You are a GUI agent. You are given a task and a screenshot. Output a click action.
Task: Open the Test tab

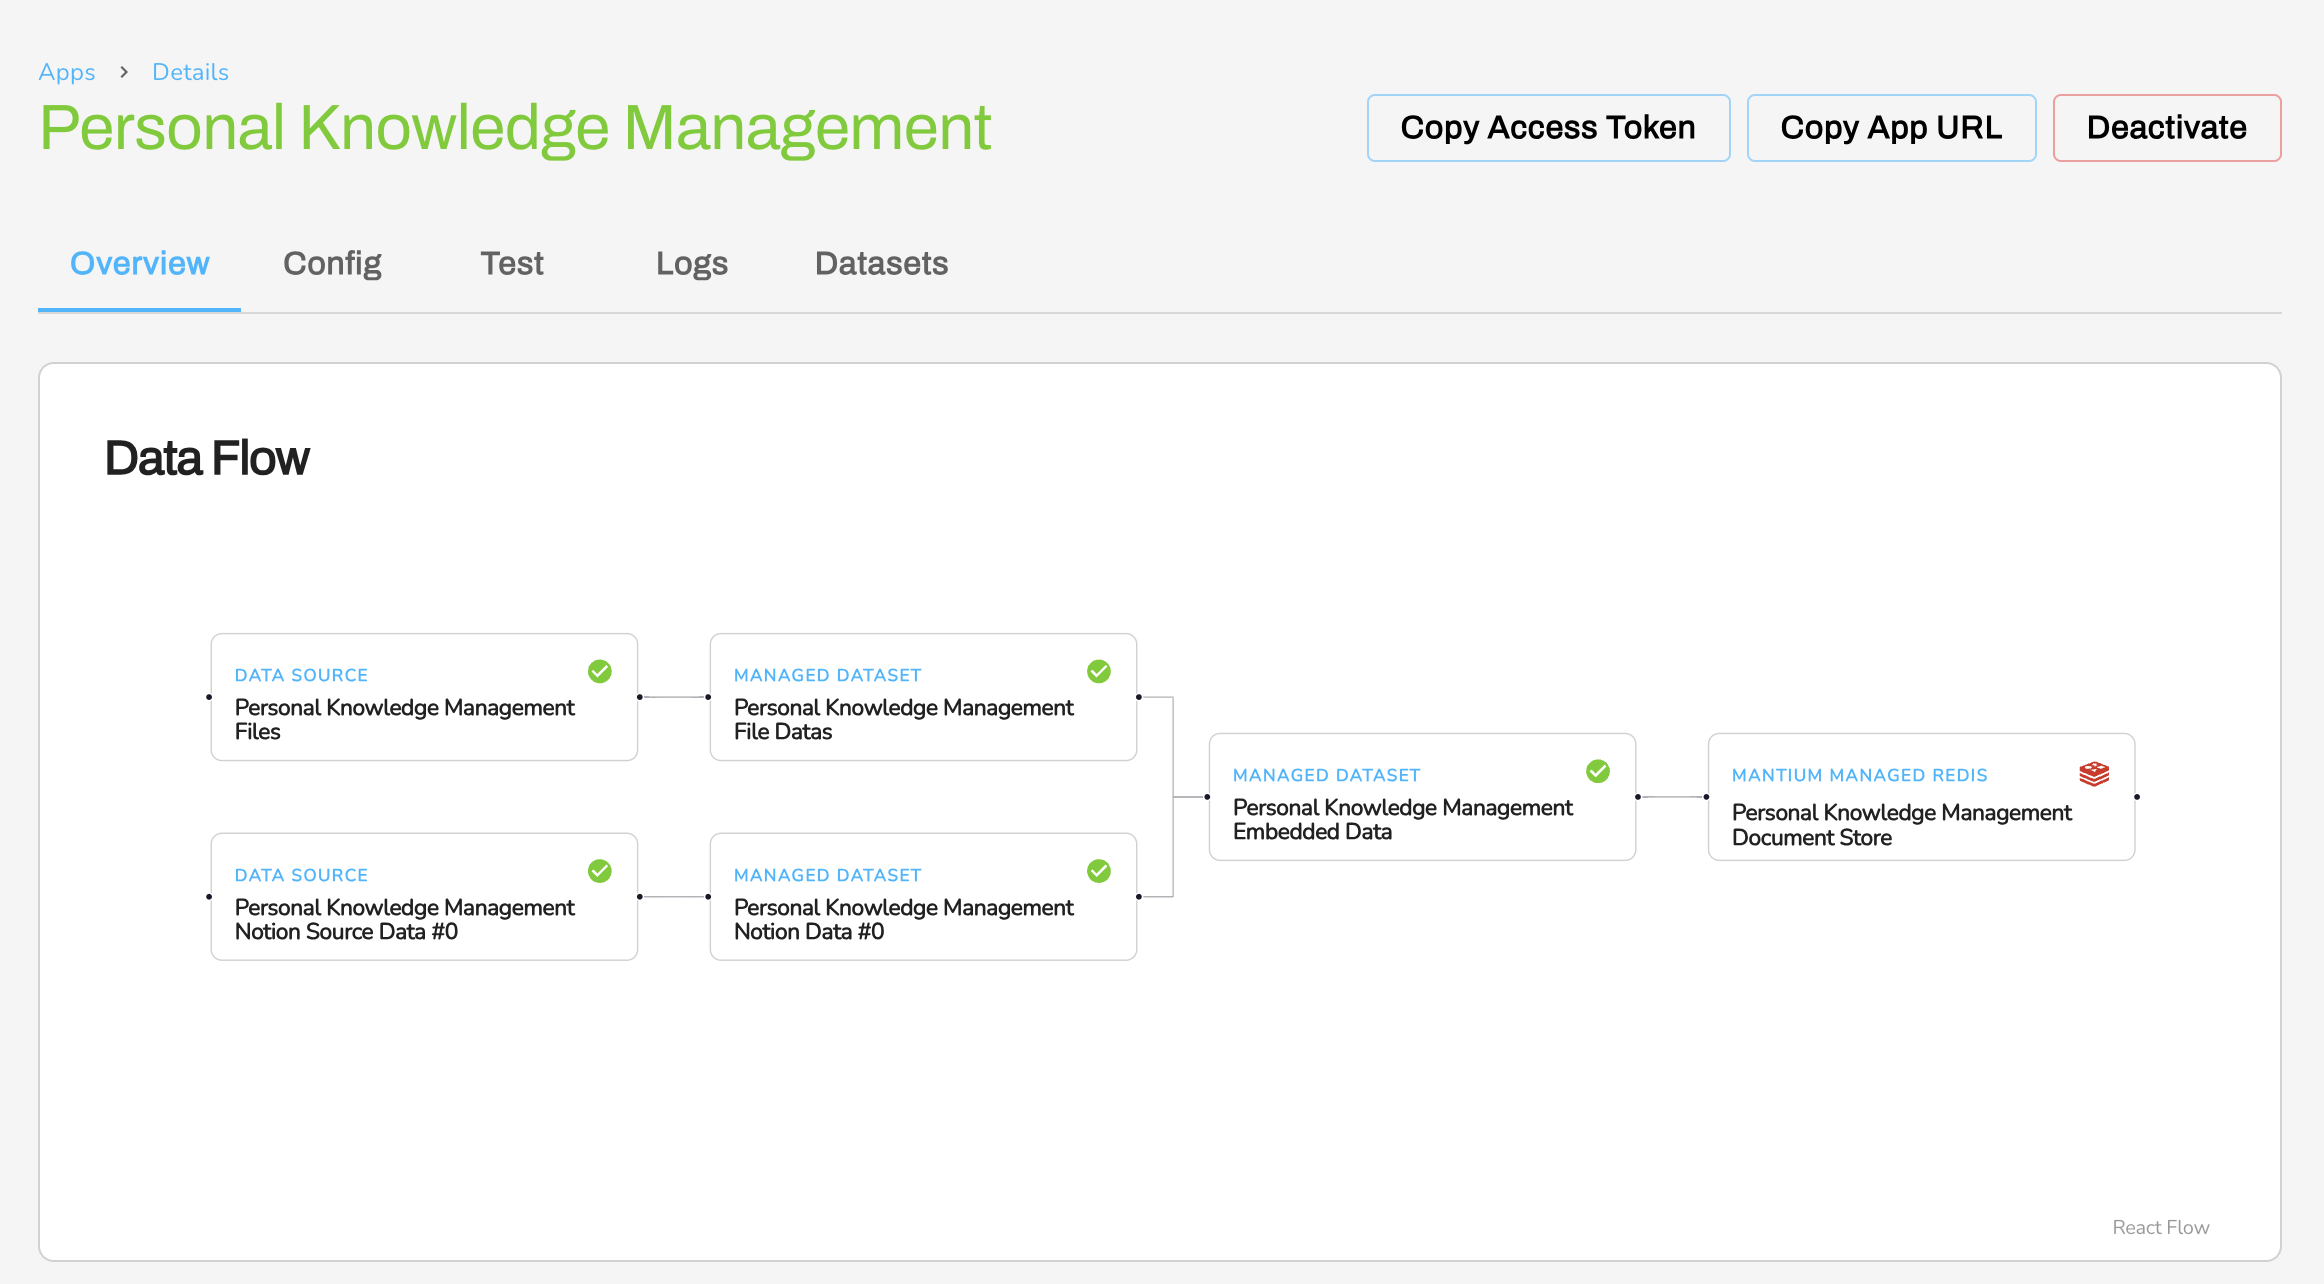(511, 263)
